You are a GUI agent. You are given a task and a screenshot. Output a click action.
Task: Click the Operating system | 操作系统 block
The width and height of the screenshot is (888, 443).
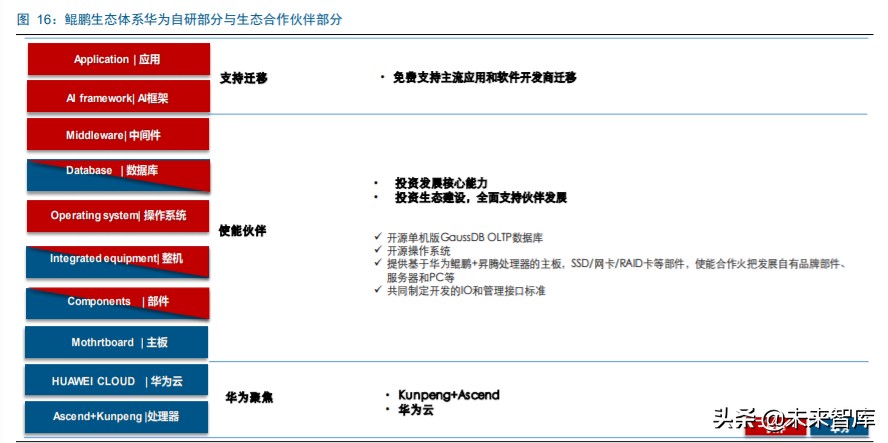coord(118,216)
